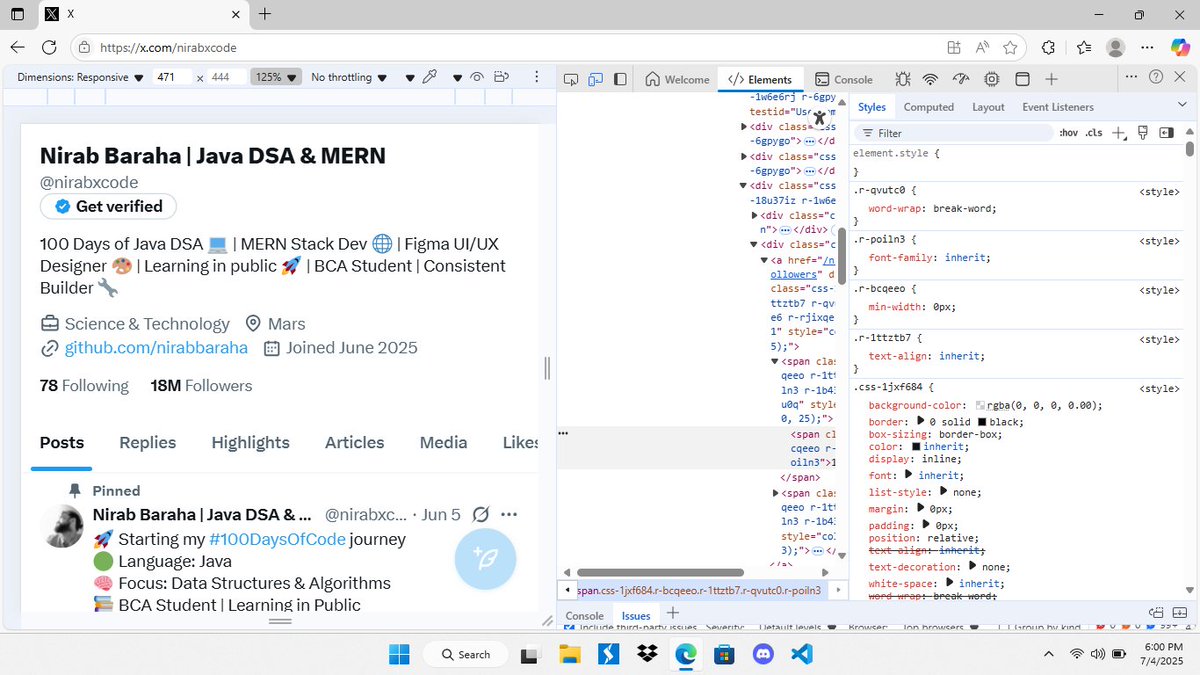Open the Application panel icon
The width and height of the screenshot is (1200, 675).
1022,79
